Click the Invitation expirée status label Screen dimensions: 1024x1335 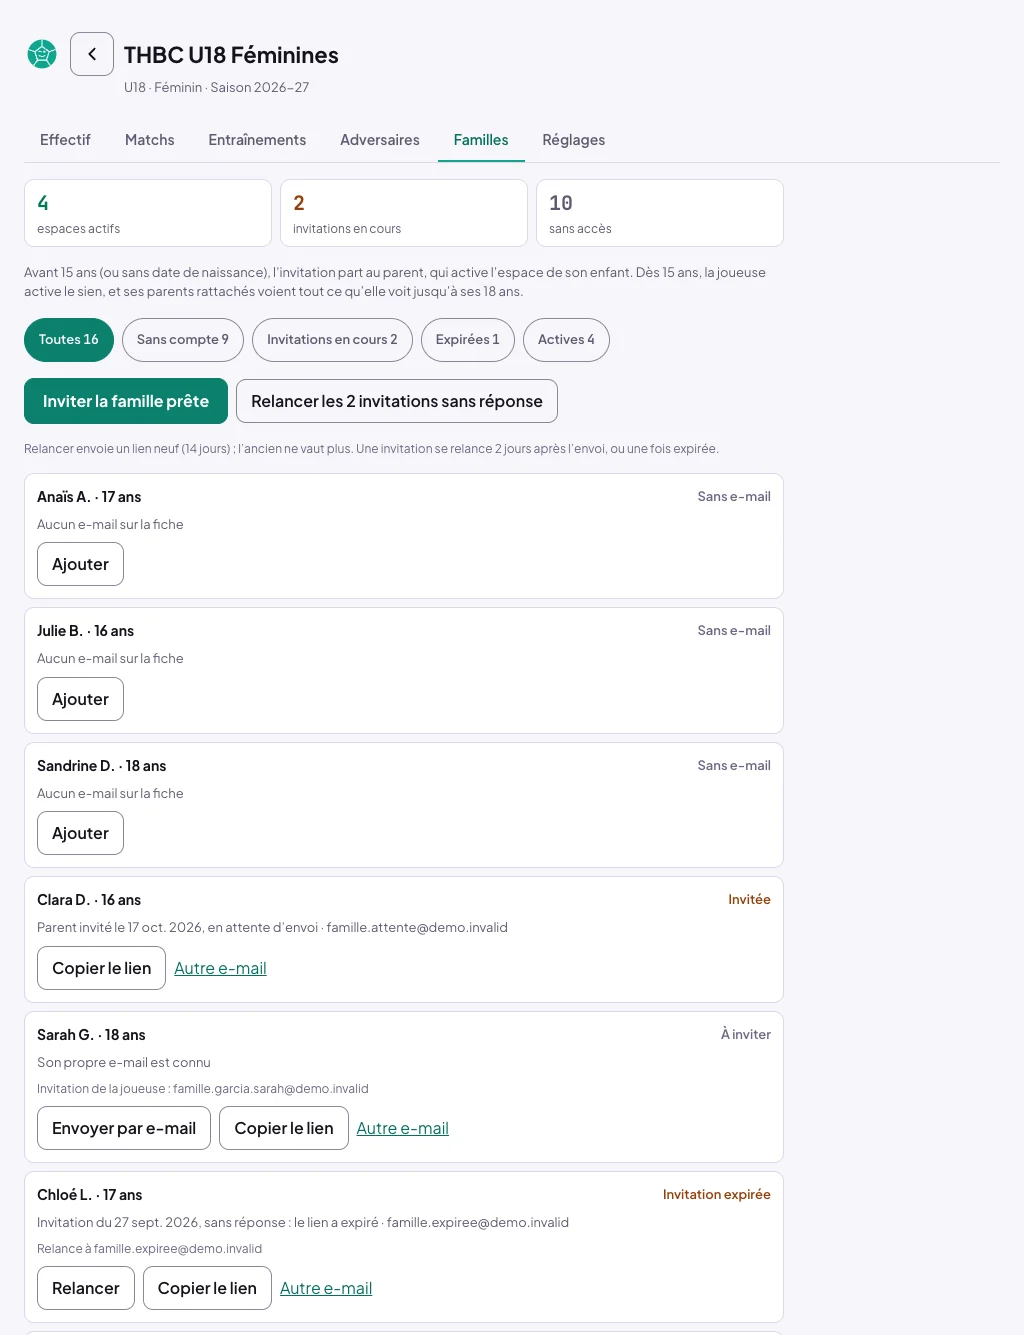717,1194
